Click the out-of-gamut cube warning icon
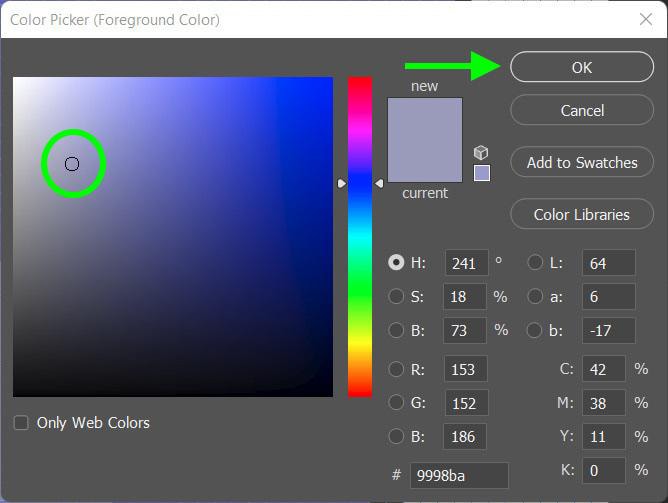Viewport: 668px width, 503px height. point(481,152)
